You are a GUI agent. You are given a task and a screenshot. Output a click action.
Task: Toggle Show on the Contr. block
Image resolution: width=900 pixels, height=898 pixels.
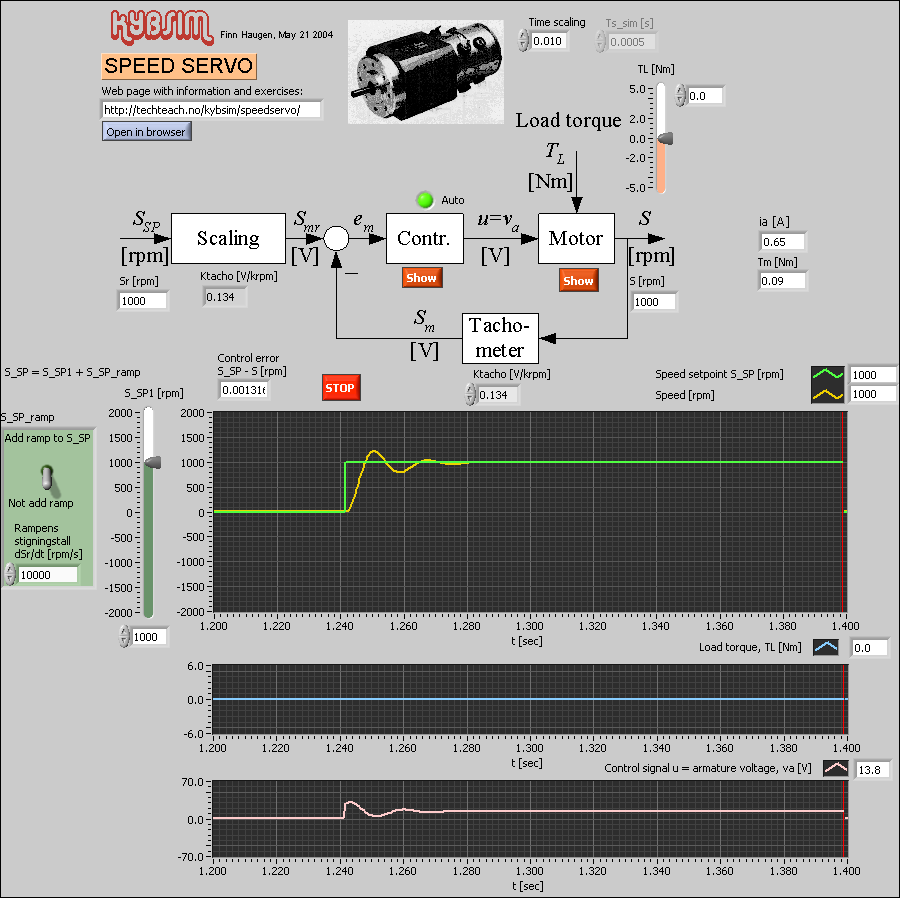pos(422,278)
